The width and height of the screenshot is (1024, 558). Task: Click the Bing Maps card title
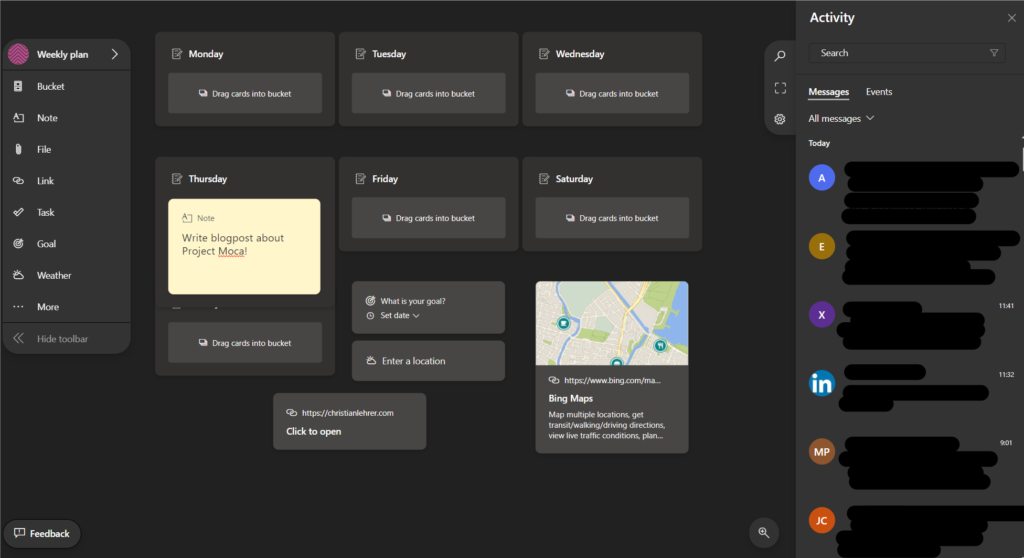coord(571,398)
